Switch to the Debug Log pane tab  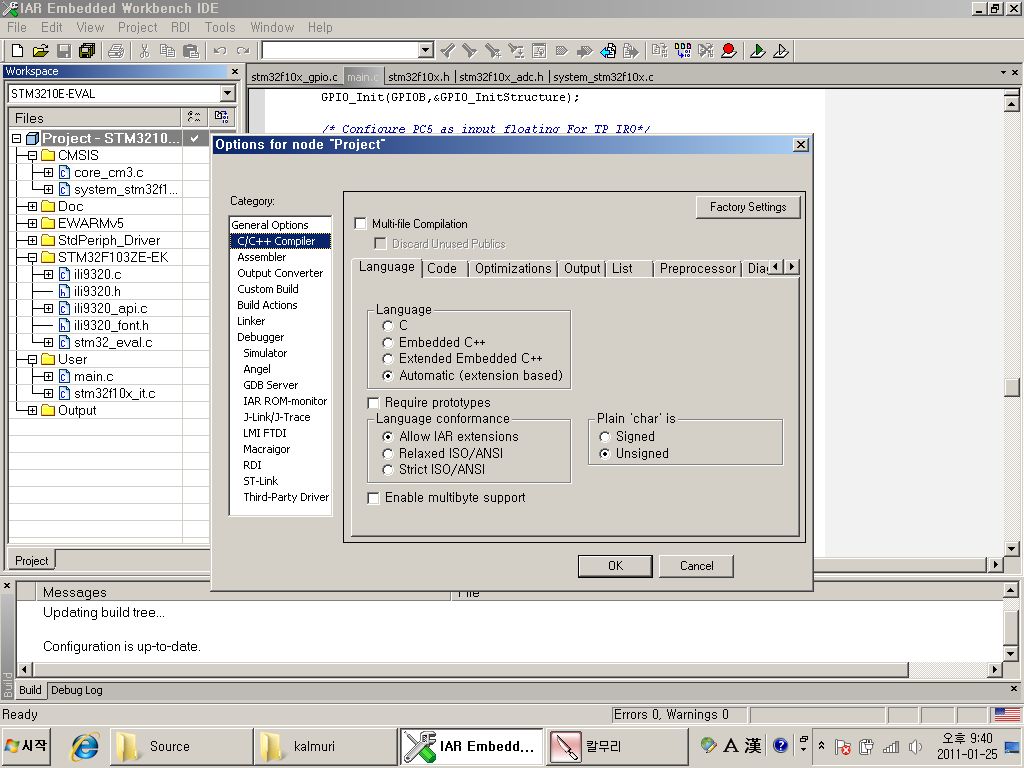pyautogui.click(x=76, y=690)
